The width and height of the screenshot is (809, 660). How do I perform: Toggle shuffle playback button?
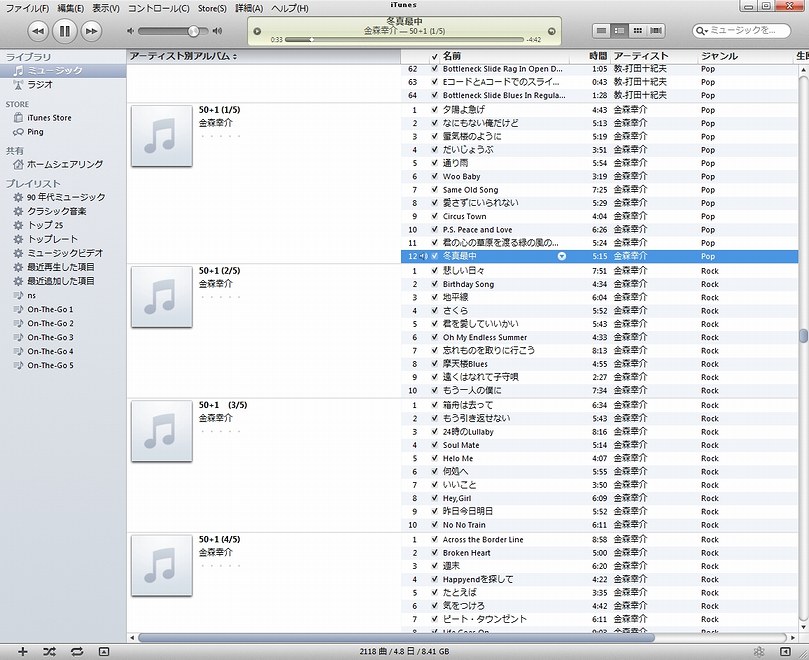point(50,652)
